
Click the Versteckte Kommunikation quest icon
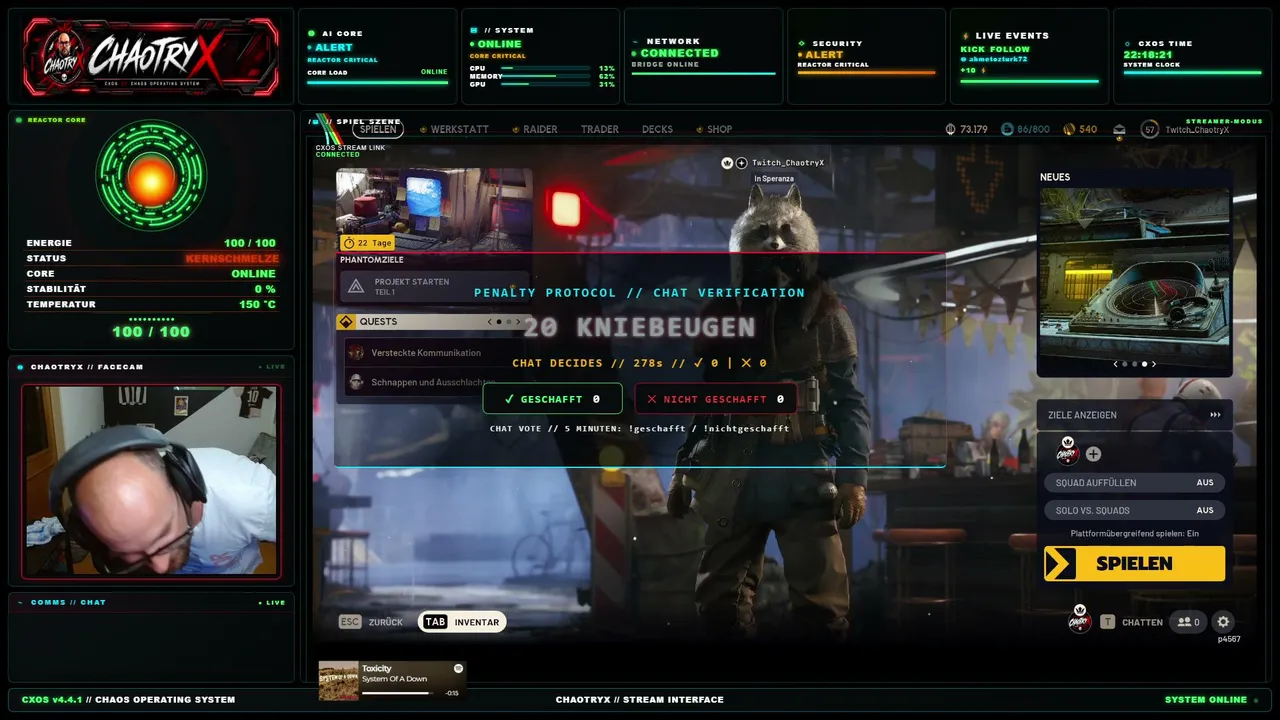356,352
